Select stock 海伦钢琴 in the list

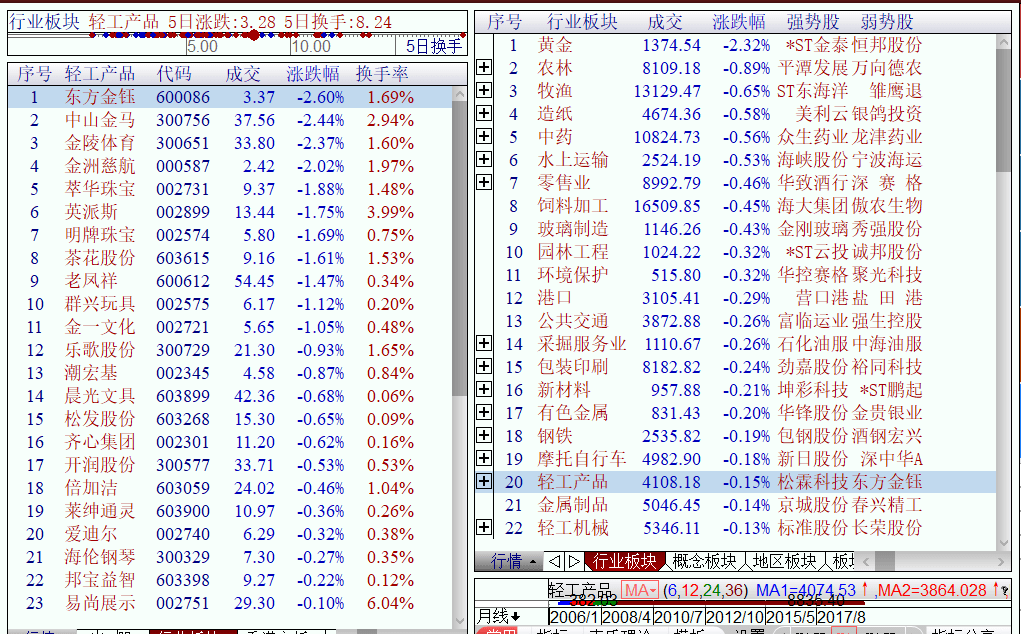point(230,557)
